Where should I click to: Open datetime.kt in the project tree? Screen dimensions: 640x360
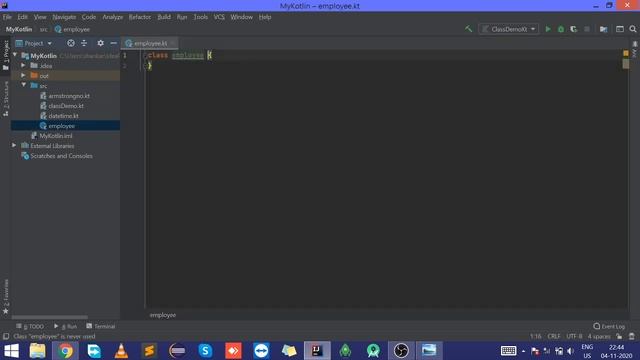(63, 116)
